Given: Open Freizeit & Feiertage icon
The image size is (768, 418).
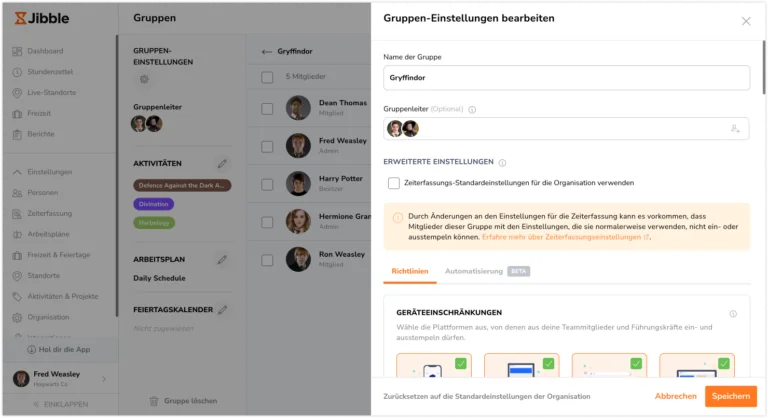Looking at the screenshot, I should point(17,255).
